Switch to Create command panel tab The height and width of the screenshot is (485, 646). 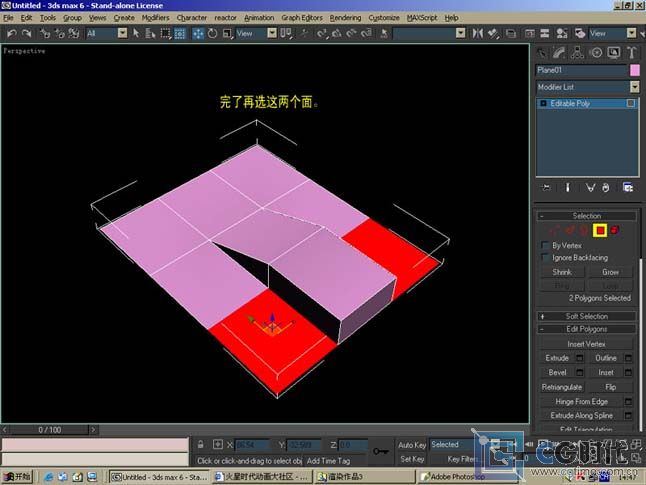pyautogui.click(x=542, y=53)
